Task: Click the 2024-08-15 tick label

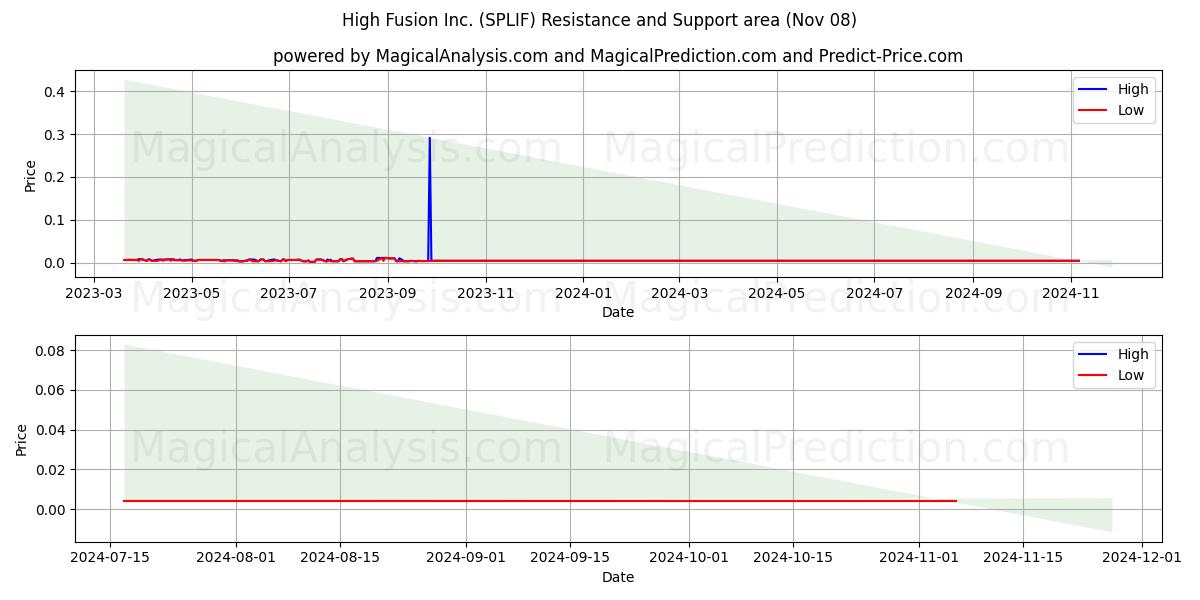Action: click(x=340, y=559)
